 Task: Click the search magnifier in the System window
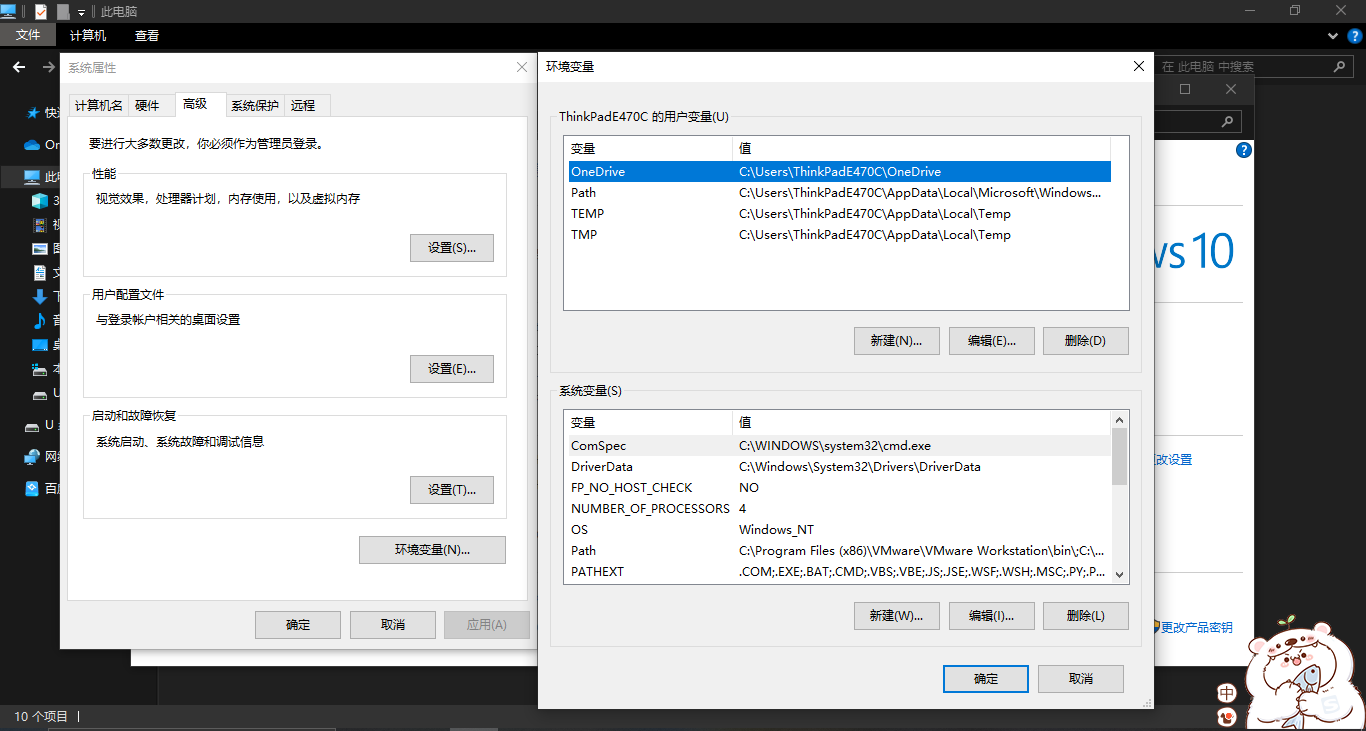click(x=1227, y=121)
